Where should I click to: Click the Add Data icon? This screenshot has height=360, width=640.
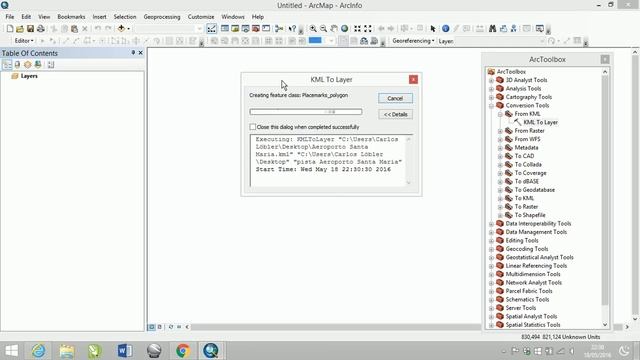click(121, 29)
